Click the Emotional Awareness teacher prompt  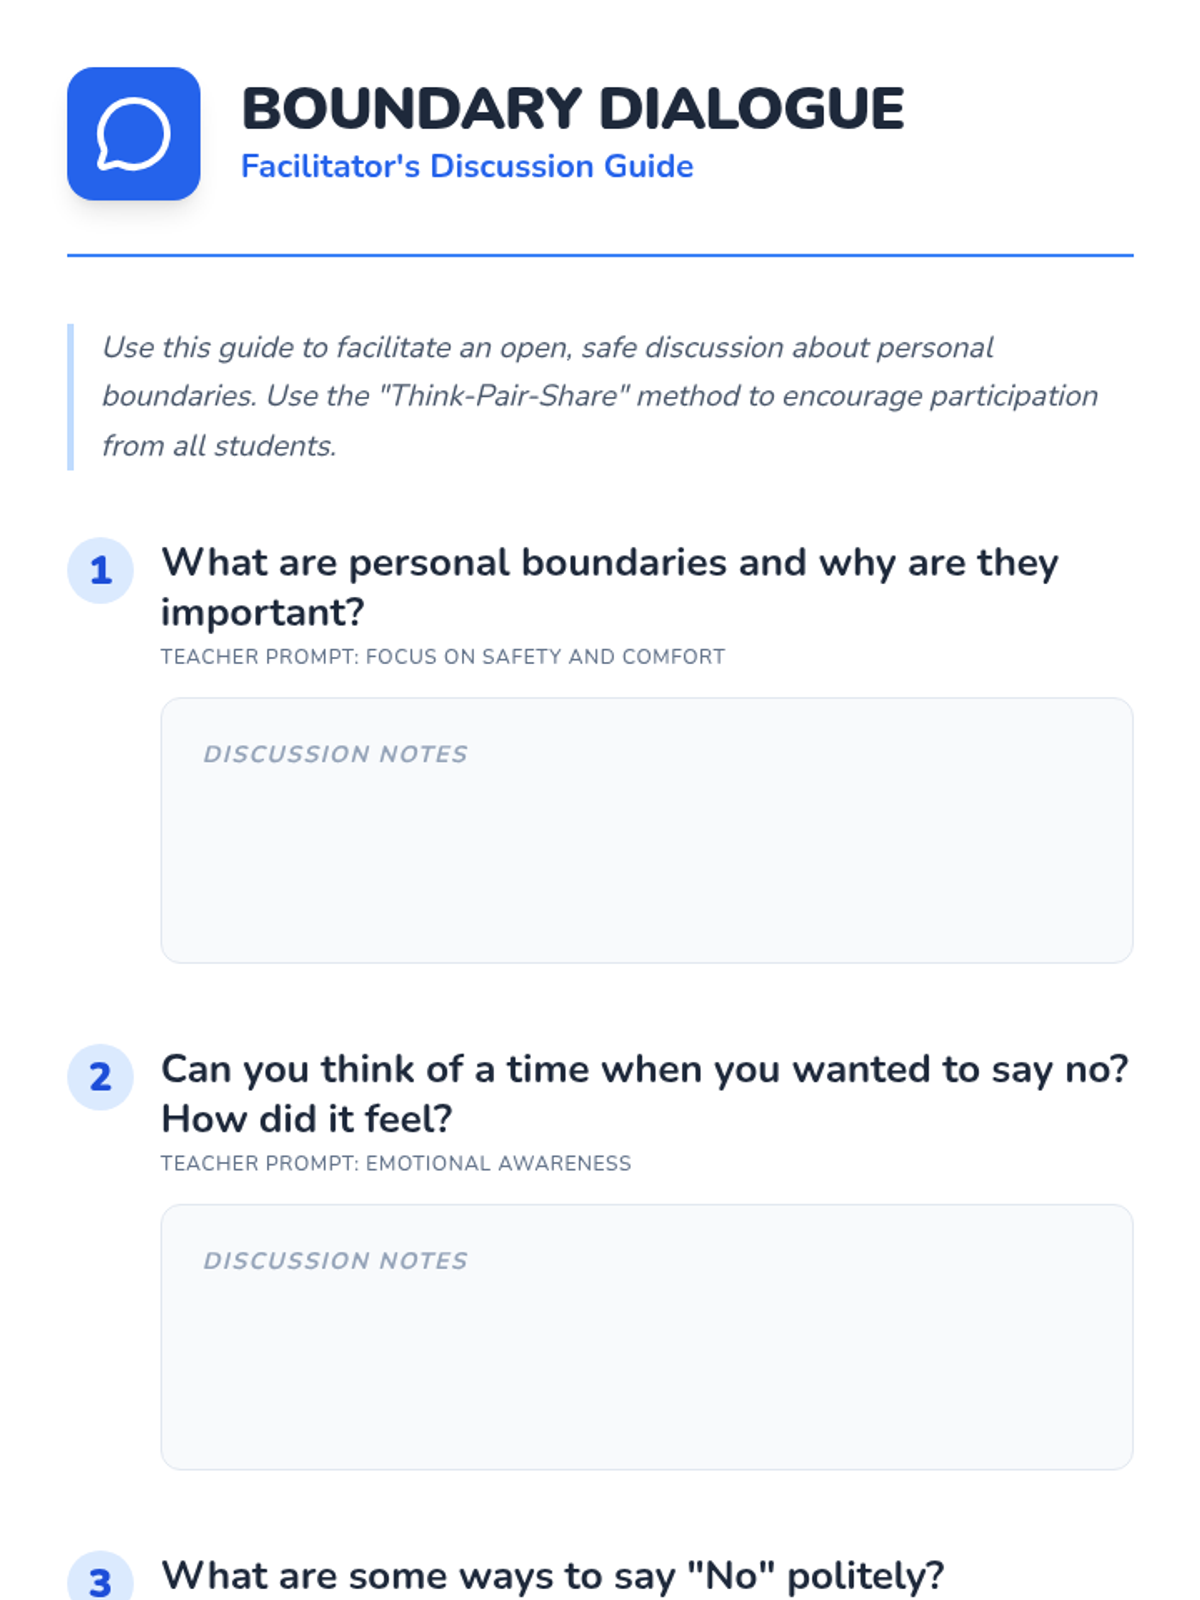click(396, 1163)
